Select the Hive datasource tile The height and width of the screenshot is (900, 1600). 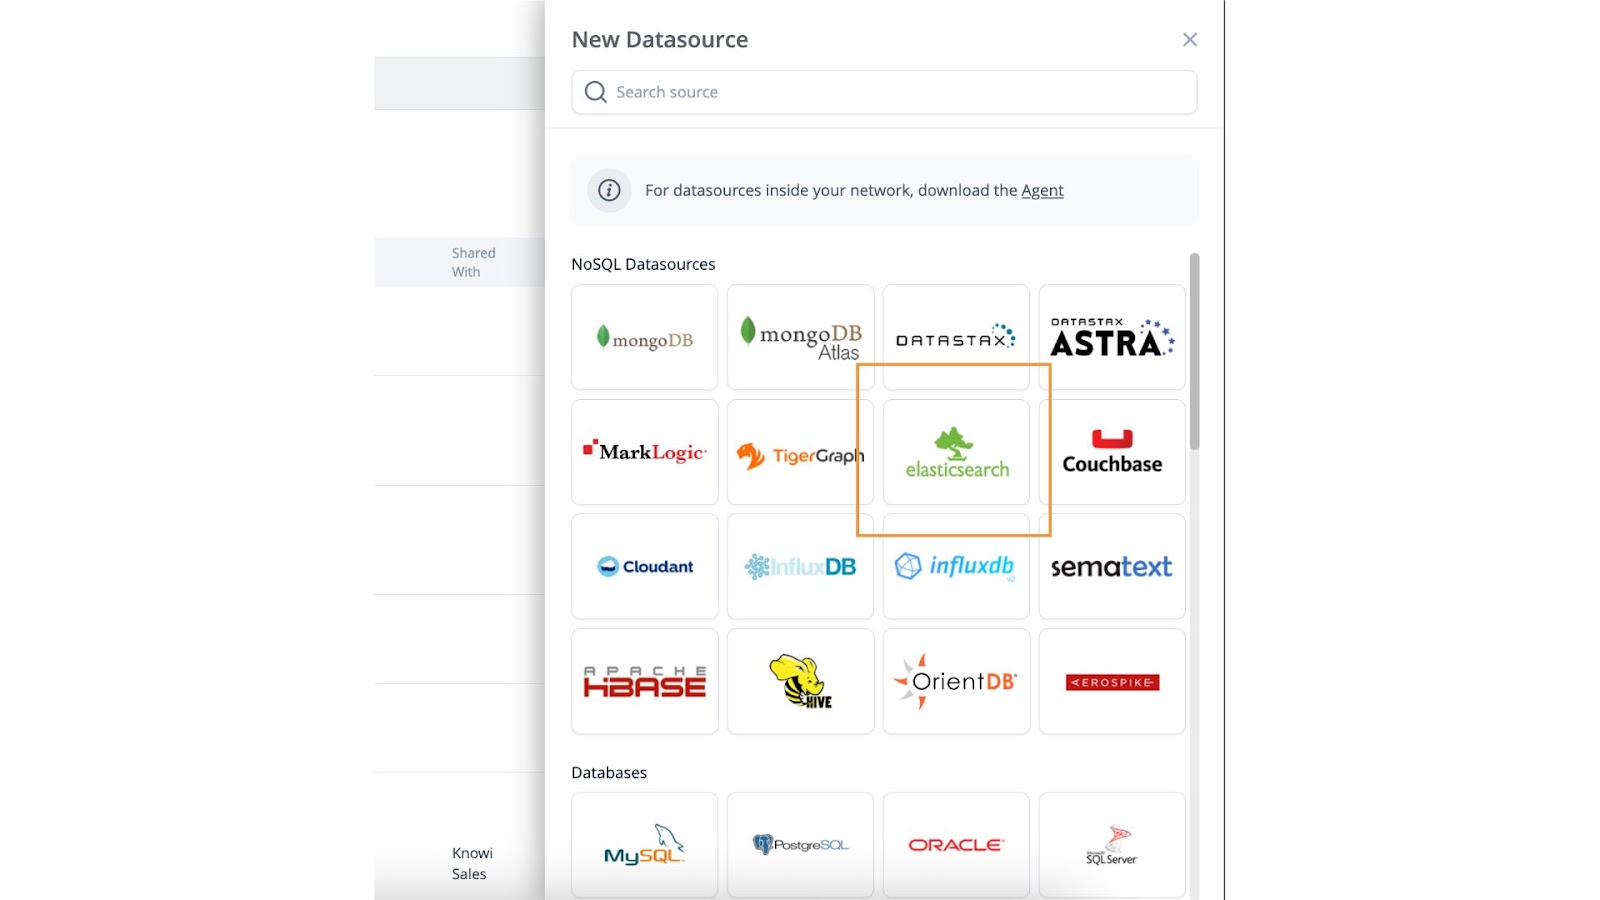pyautogui.click(x=800, y=681)
